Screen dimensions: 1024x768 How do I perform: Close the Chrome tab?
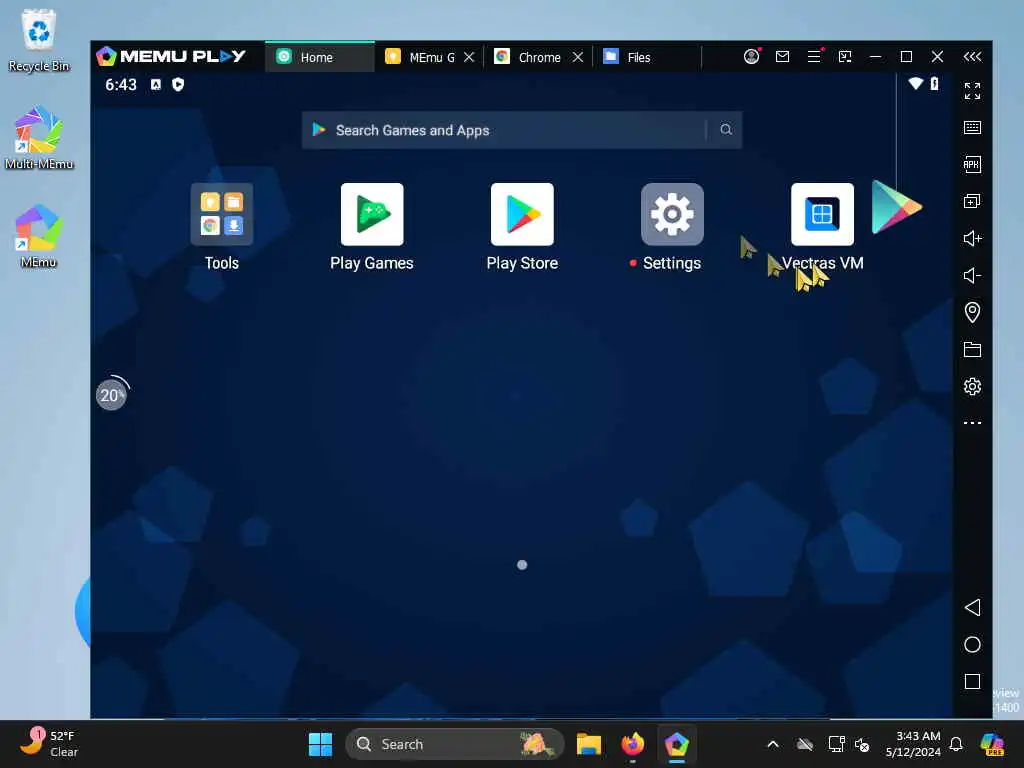pos(578,57)
